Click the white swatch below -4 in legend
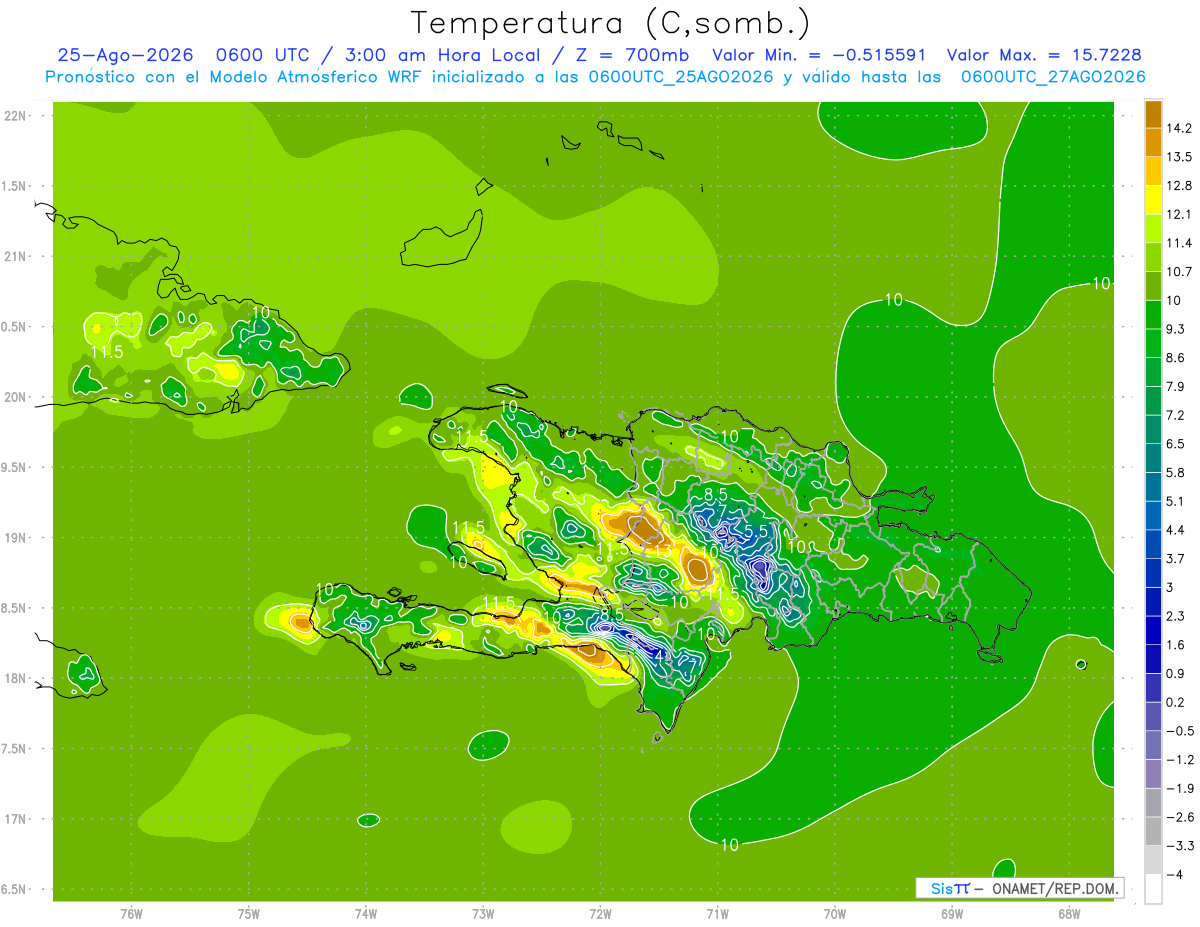Viewport: 1200px width, 927px height. tap(1153, 889)
